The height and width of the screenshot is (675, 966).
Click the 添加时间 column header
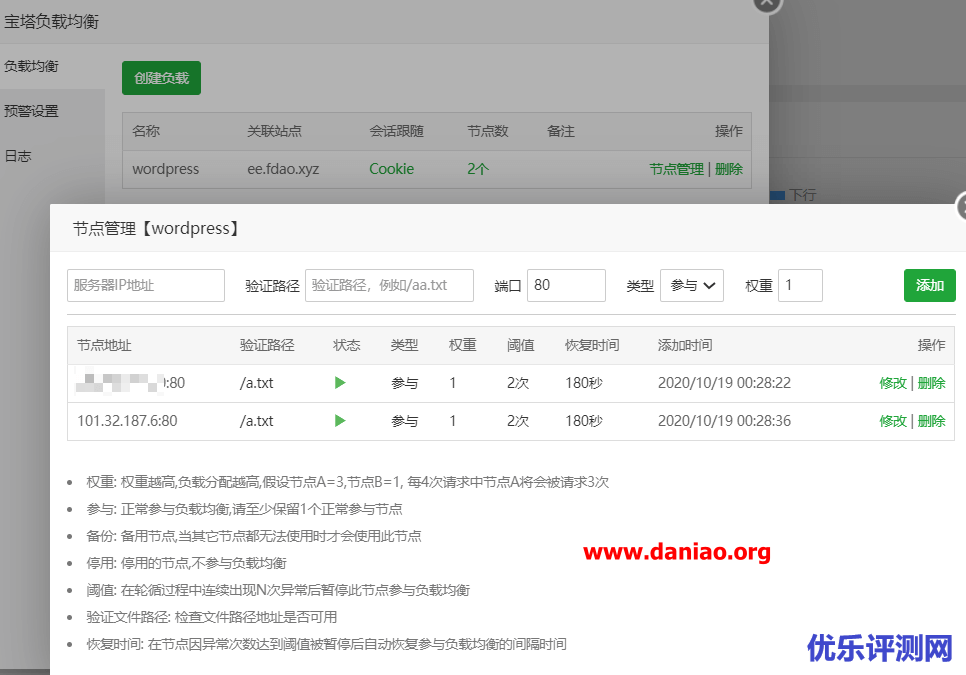(x=685, y=346)
